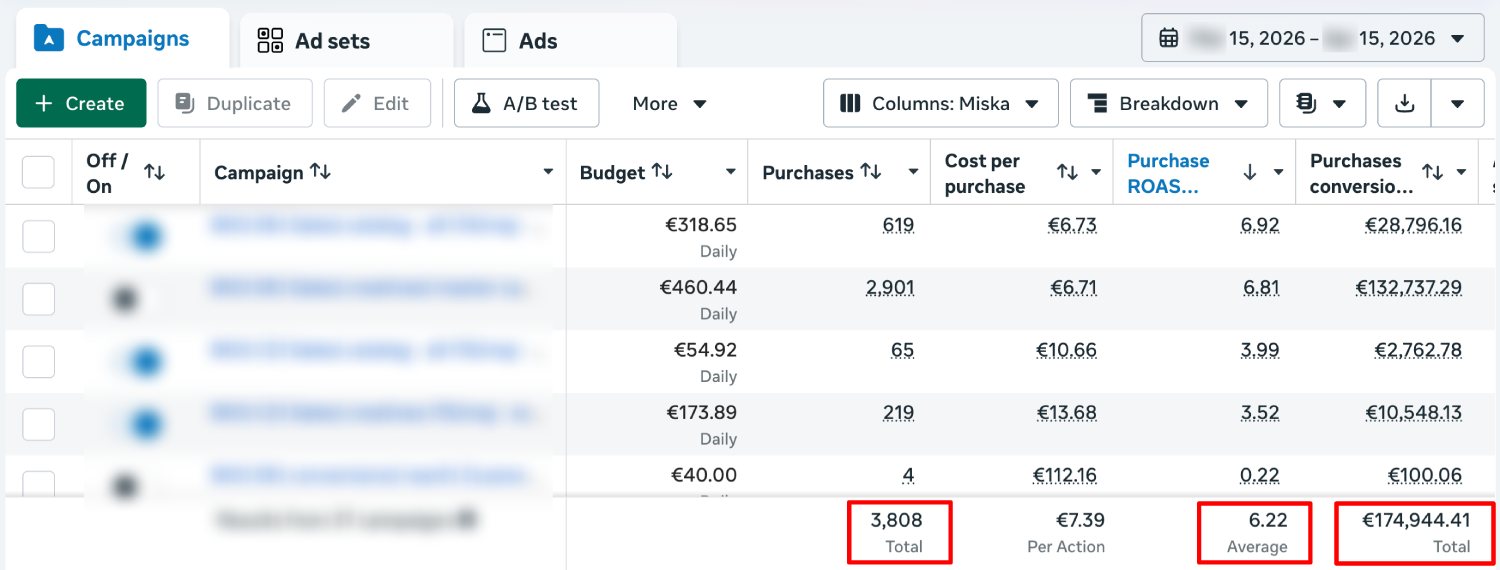Click the 3,808 total purchases figure
1500x570 pixels.
coord(896,520)
